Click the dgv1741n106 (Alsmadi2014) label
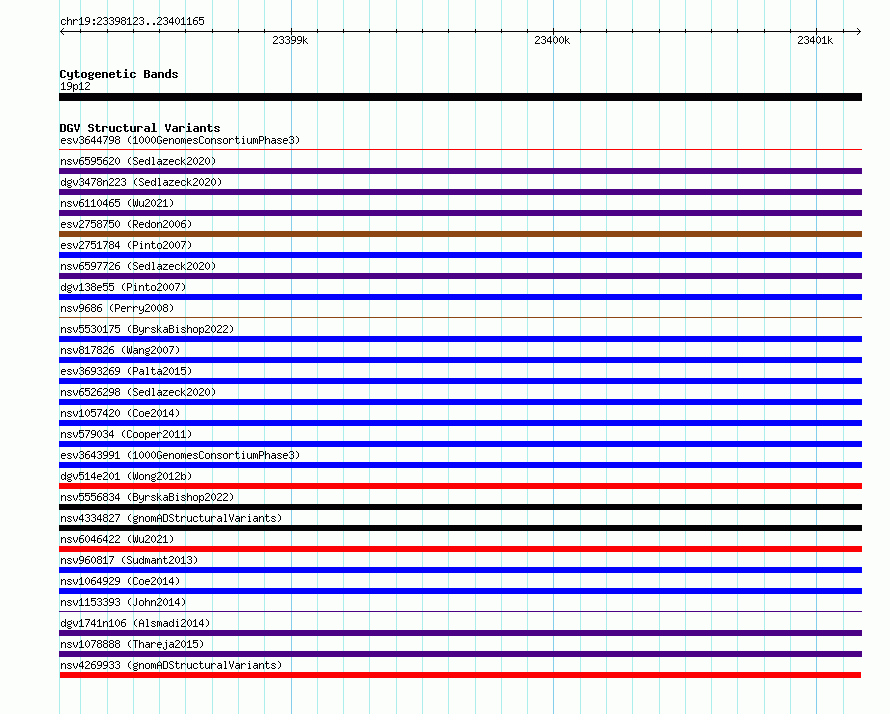The width and height of the screenshot is (890, 714). pos(135,623)
